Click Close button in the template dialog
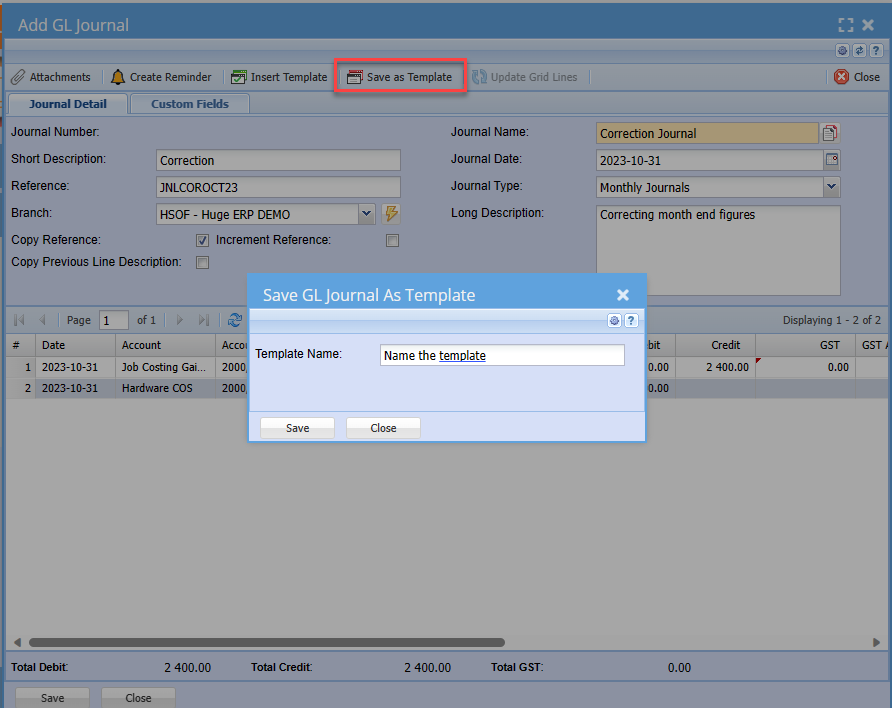 click(383, 428)
